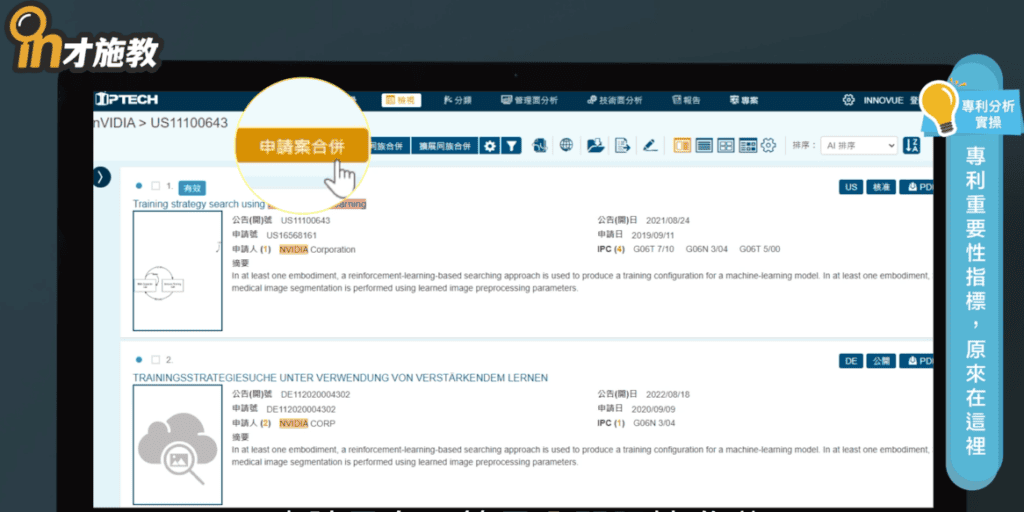Click the 申請案合併 button
1024x512 pixels.
[x=301, y=146]
